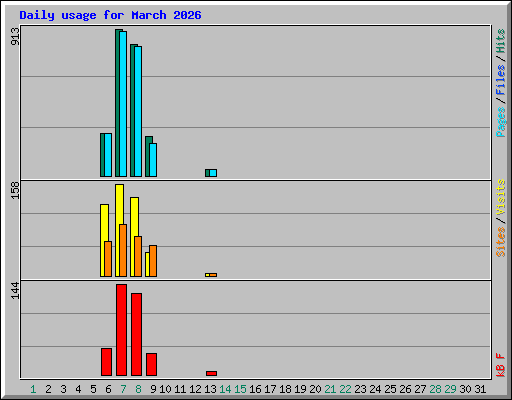
Task: Click the chart title 'Daily usage for March 2026'
Action: coord(110,15)
